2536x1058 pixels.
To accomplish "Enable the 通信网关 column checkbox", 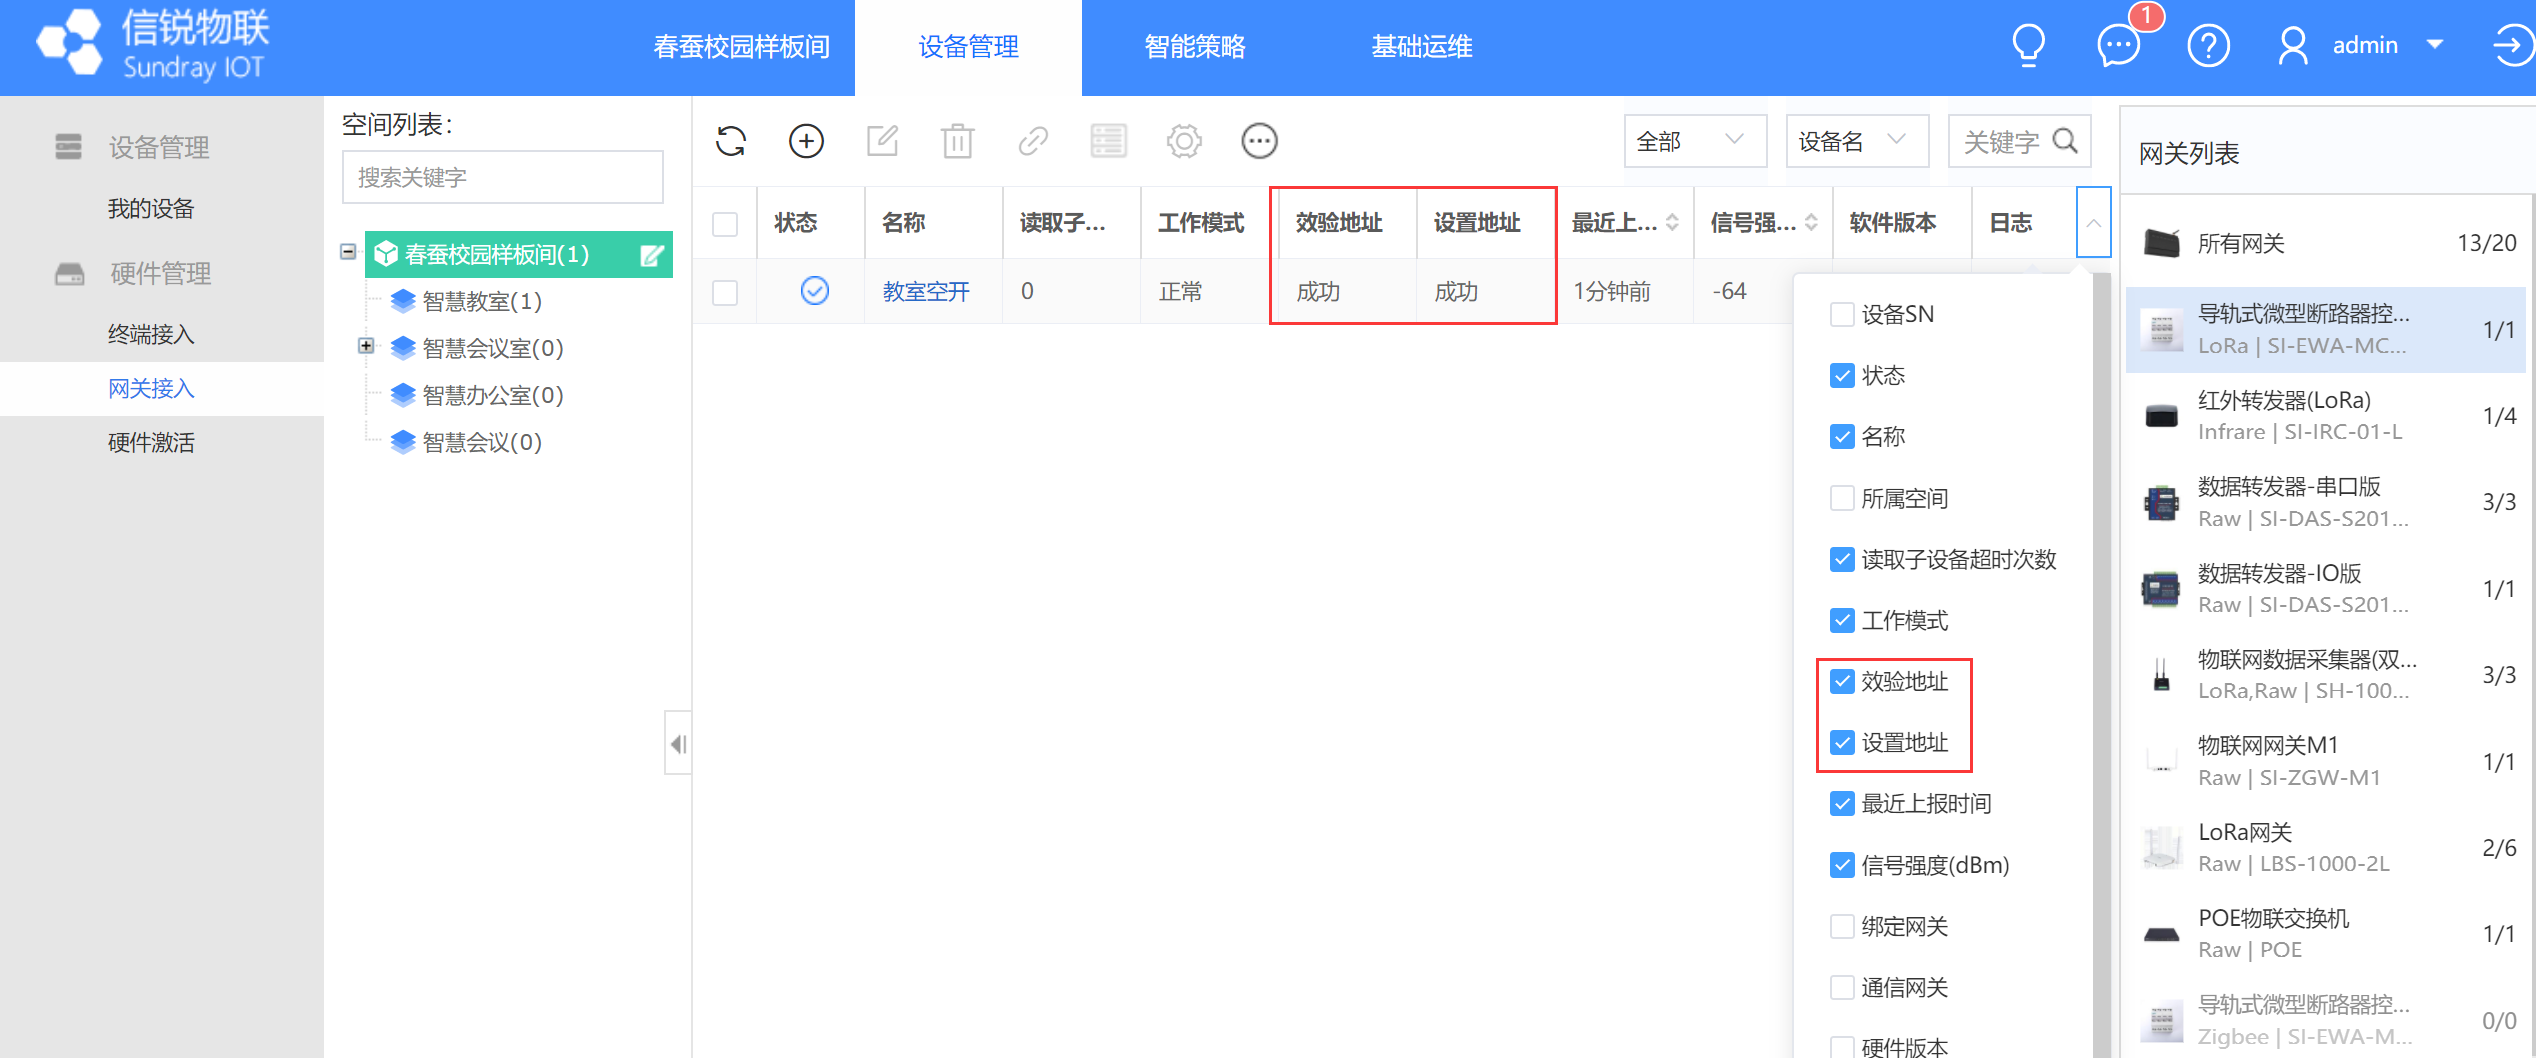I will [1842, 988].
